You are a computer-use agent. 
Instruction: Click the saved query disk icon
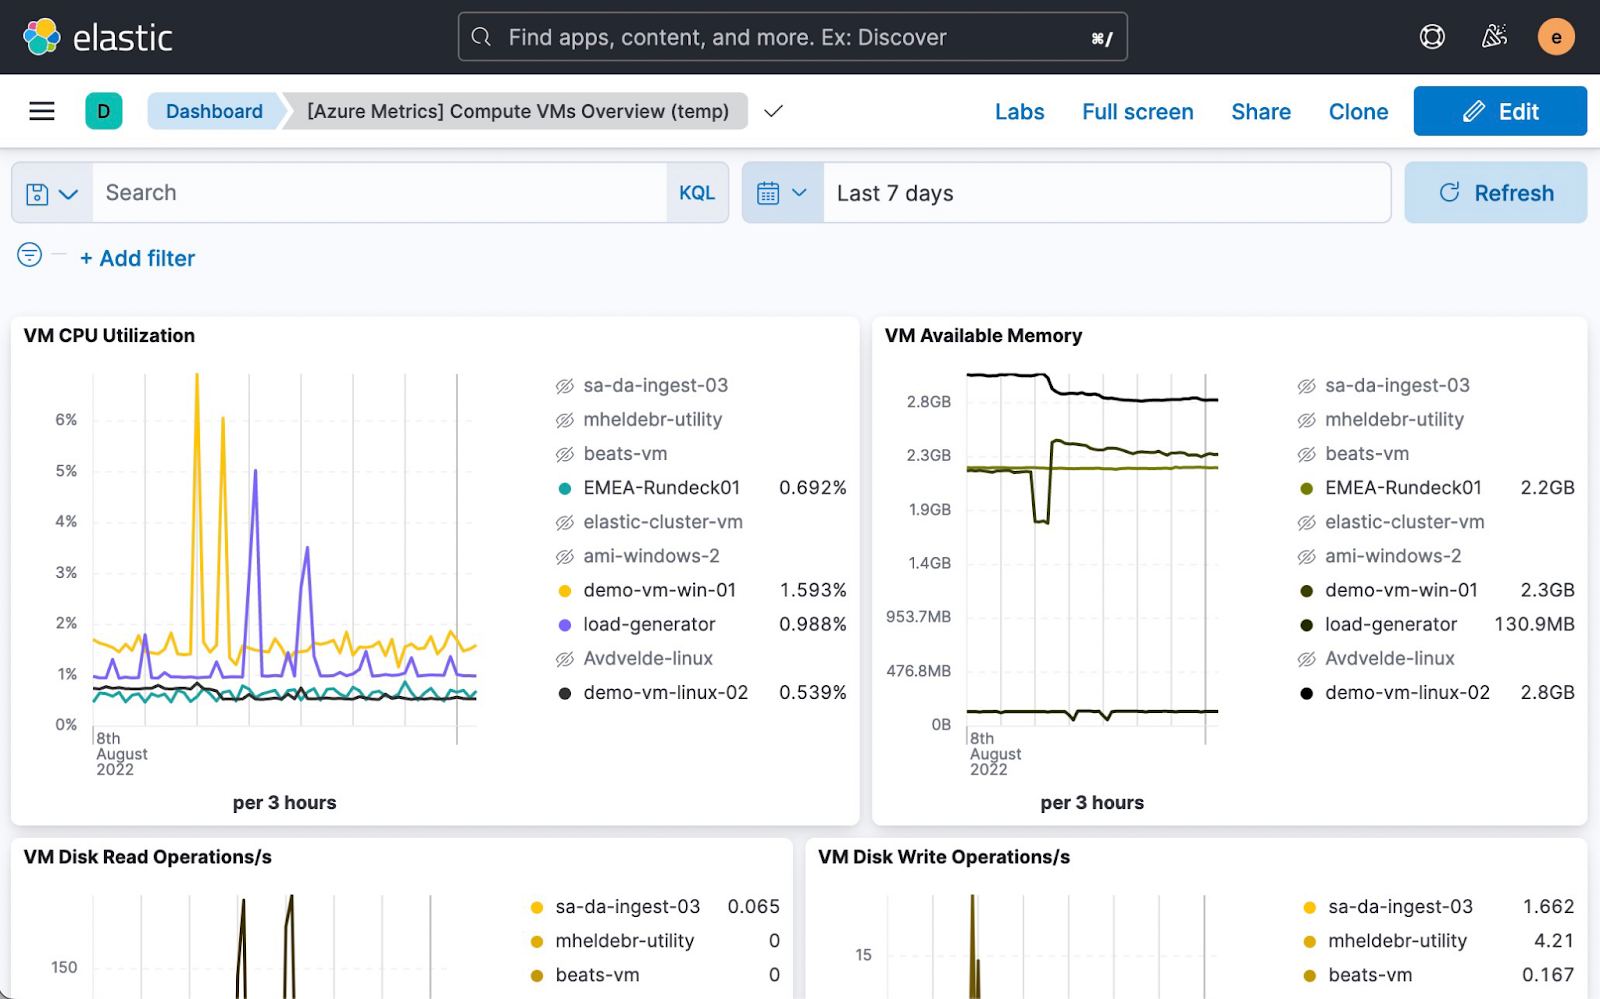37,194
